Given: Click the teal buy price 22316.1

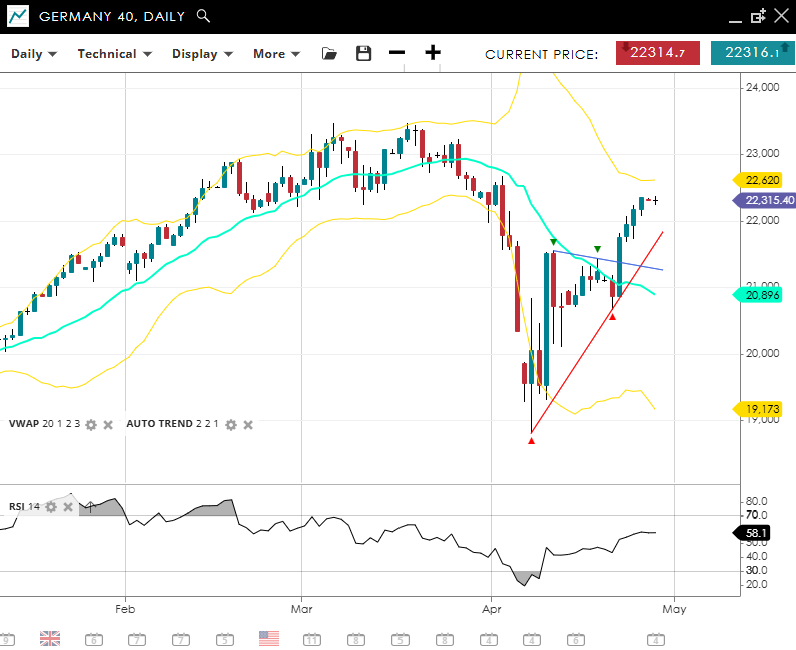Looking at the screenshot, I should point(752,53).
